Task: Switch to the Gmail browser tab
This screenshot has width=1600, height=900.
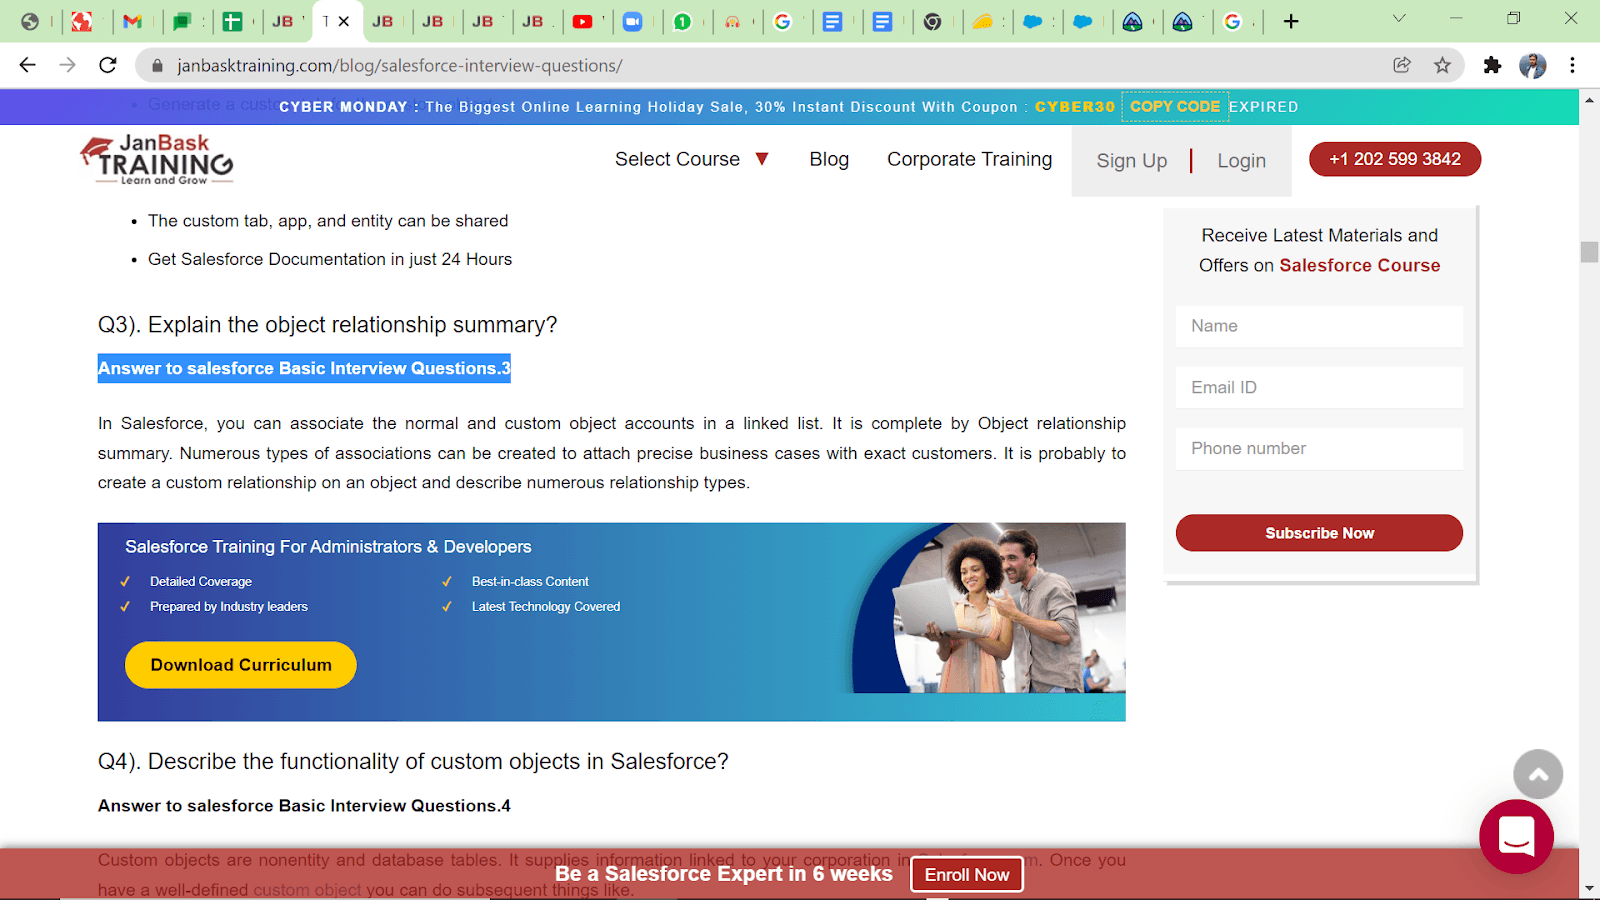Action: 132,21
